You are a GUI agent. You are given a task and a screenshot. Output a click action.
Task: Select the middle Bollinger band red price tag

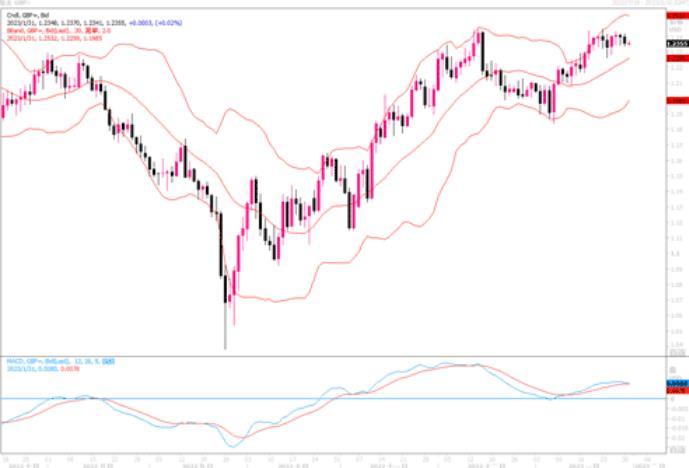coord(676,59)
